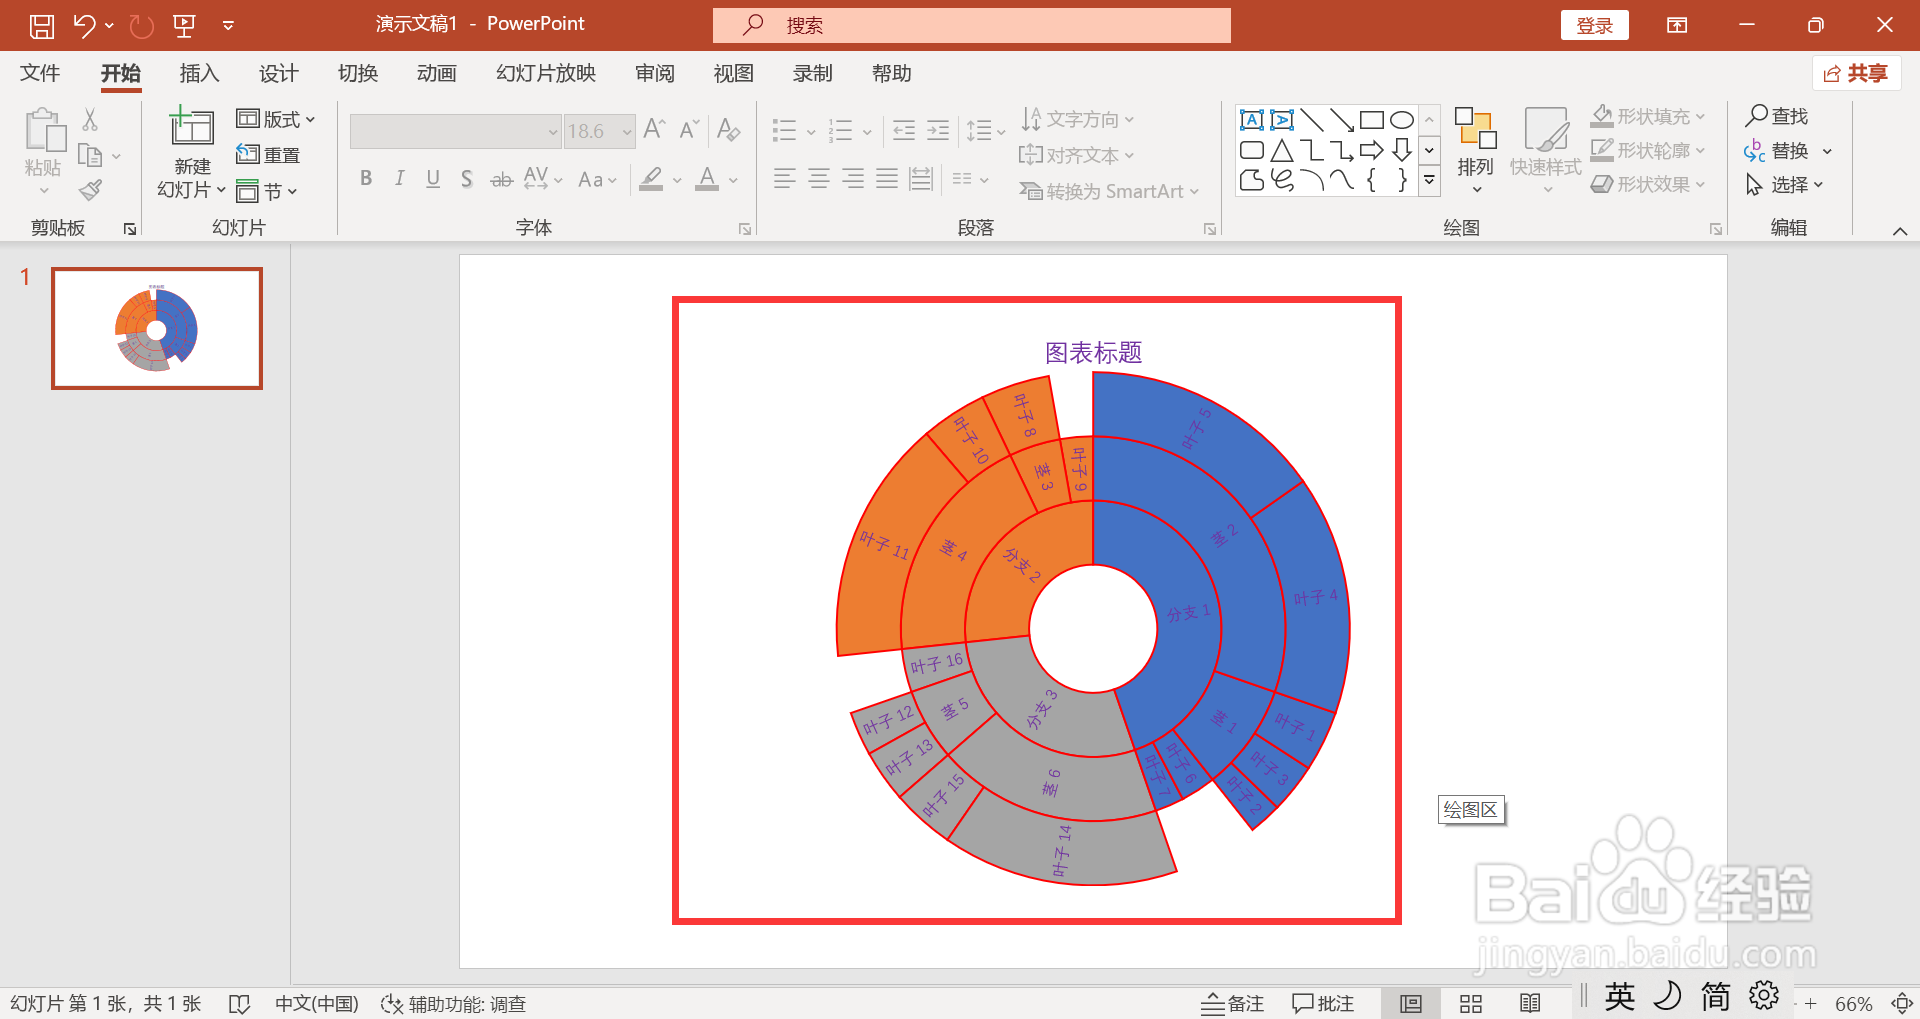
Task: Toggle Underline formatting
Action: coord(433,178)
